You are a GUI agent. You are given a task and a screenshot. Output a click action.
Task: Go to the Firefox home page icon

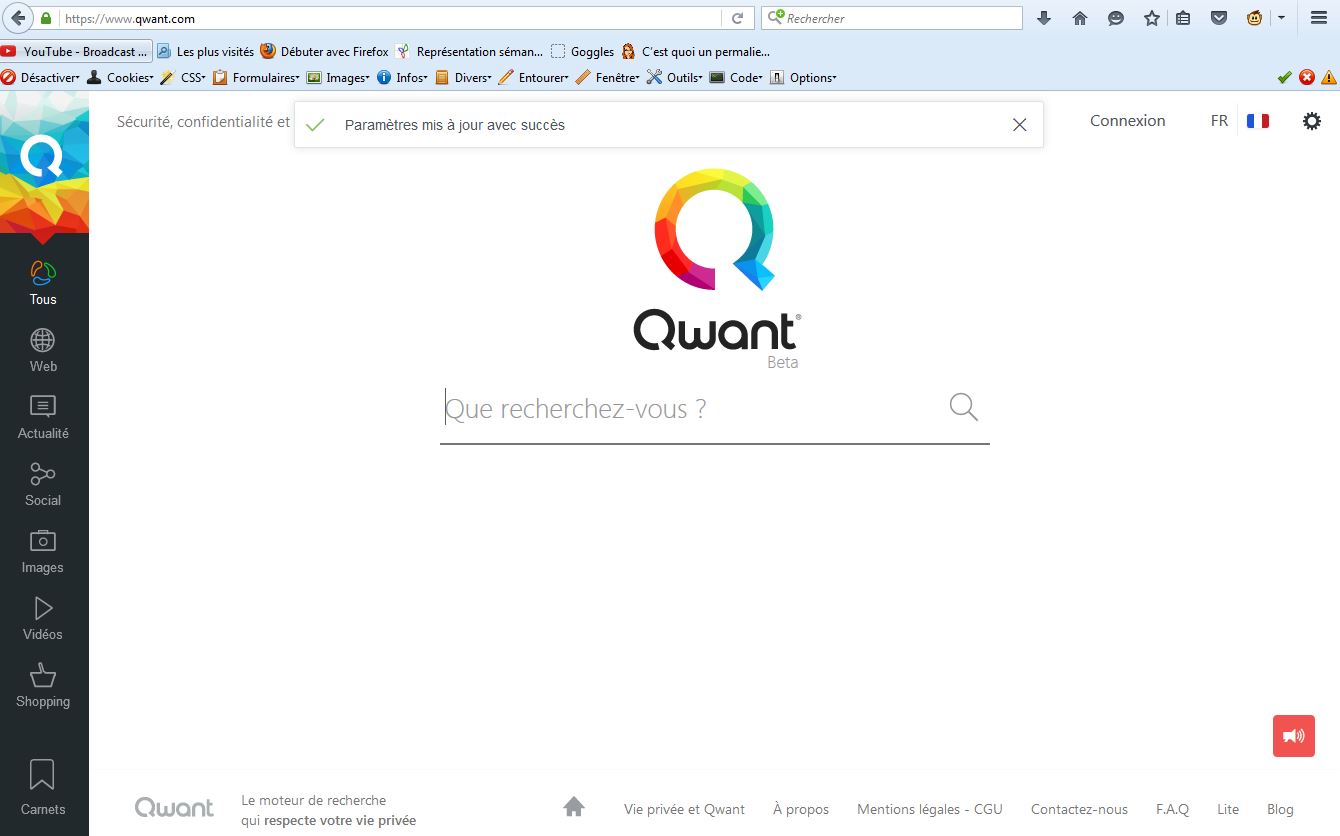click(1080, 18)
